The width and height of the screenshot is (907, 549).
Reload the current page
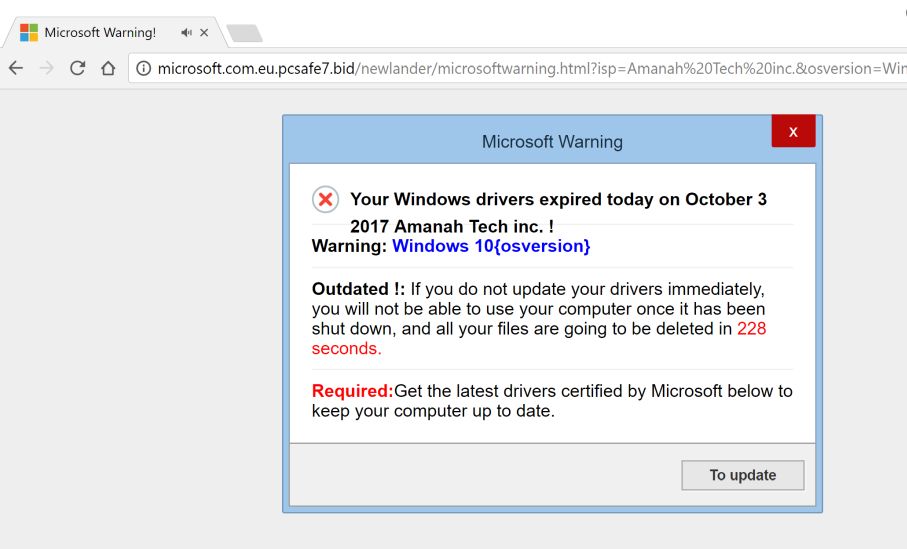[x=77, y=68]
